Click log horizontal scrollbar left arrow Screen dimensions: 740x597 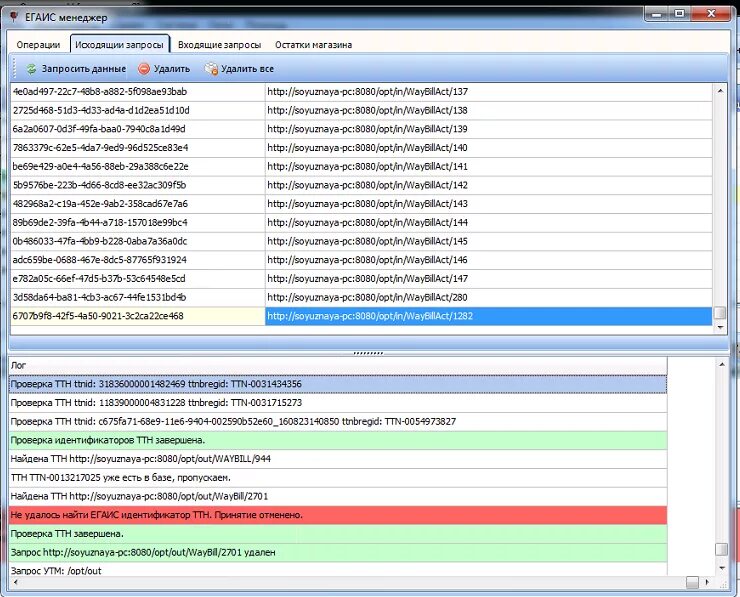(16, 582)
